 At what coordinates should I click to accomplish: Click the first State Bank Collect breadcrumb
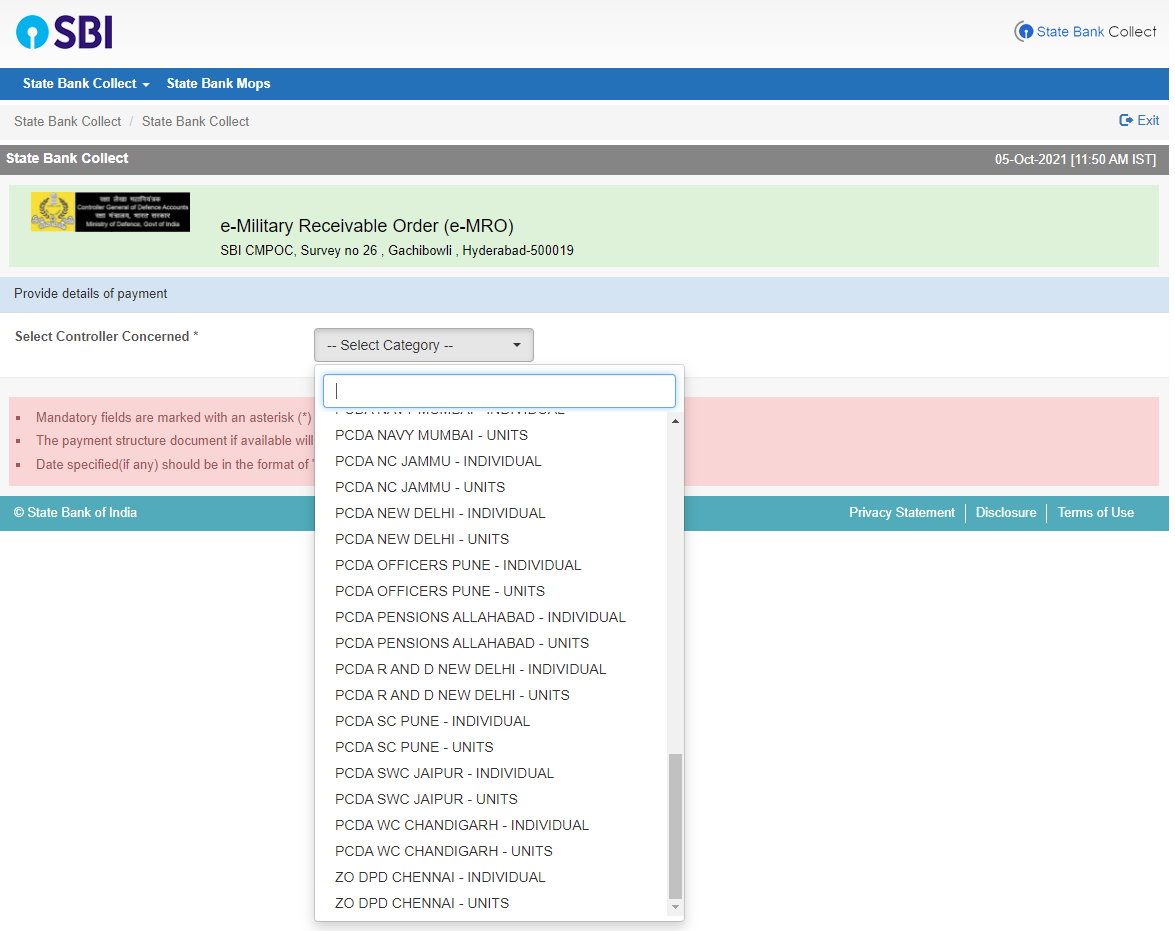[x=67, y=121]
